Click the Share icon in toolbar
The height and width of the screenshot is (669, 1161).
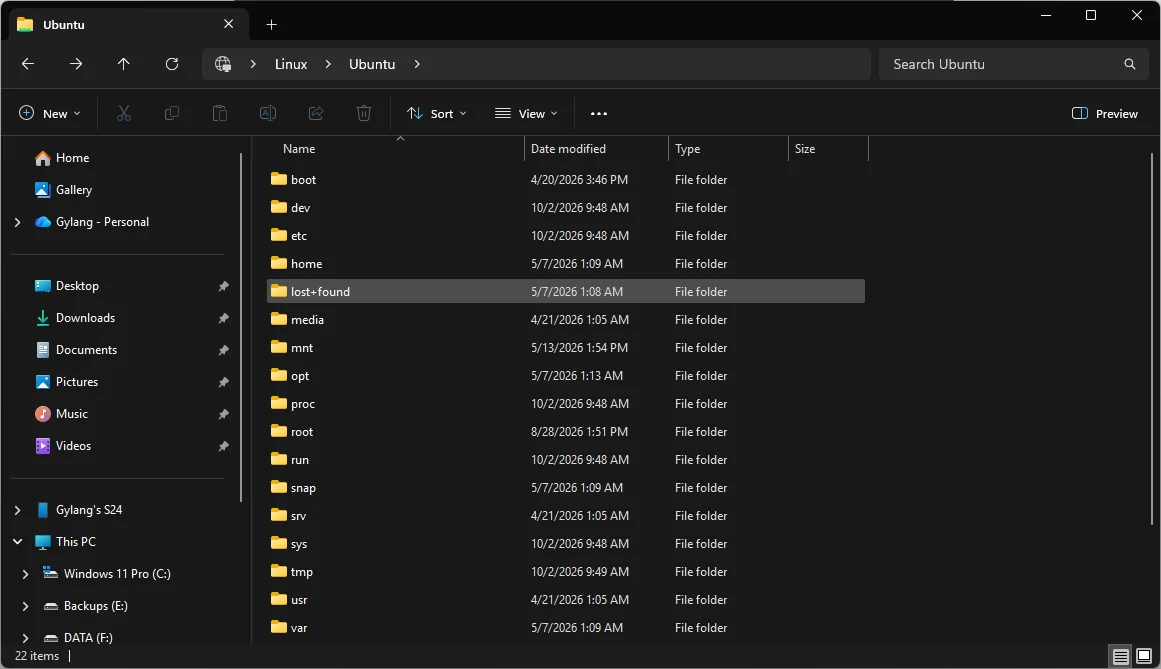click(316, 113)
